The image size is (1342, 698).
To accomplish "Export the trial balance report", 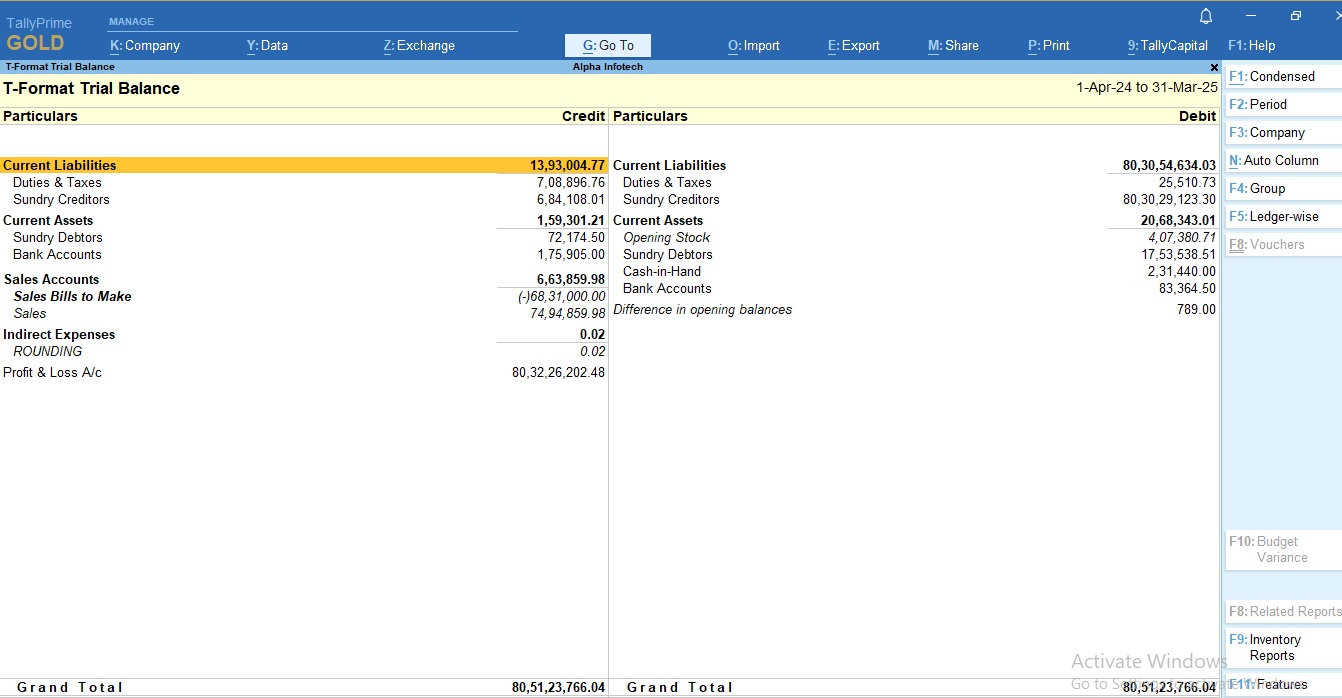I will [852, 45].
